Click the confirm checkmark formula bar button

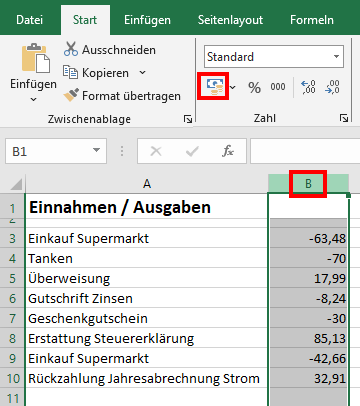coord(192,151)
